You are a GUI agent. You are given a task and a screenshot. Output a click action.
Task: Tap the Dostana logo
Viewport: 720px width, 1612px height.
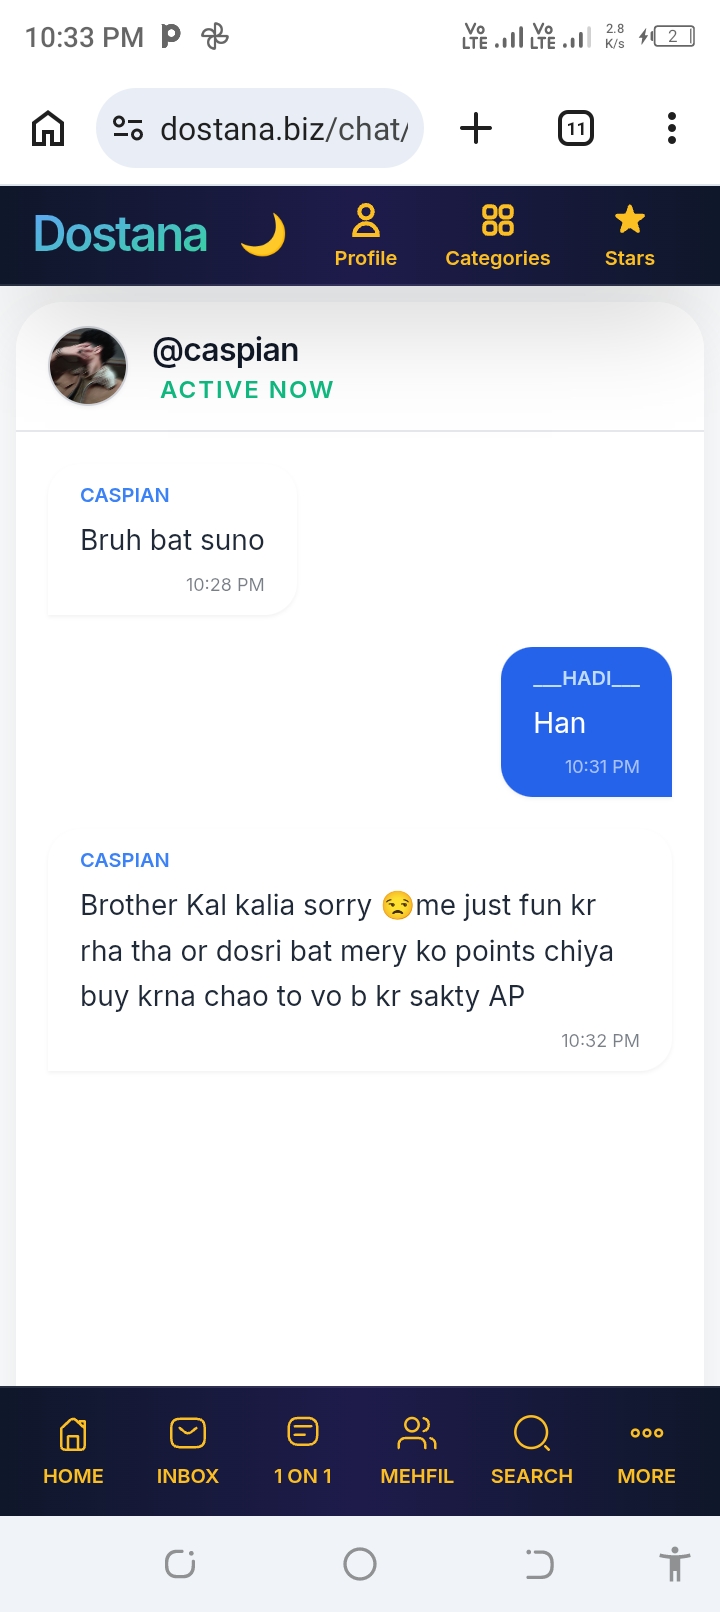[x=121, y=234]
